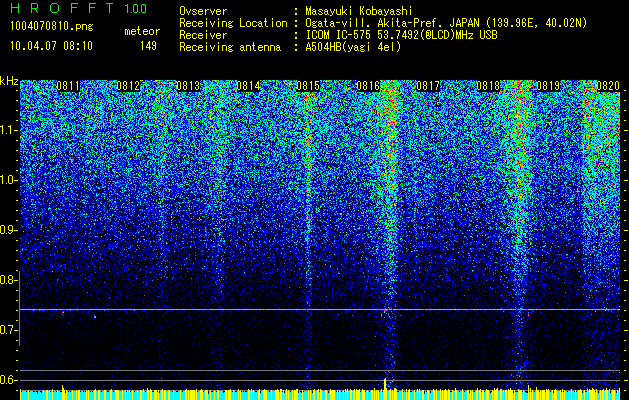629x400 pixels.
Task: Click the 0811 time marker
Action: 68,86
